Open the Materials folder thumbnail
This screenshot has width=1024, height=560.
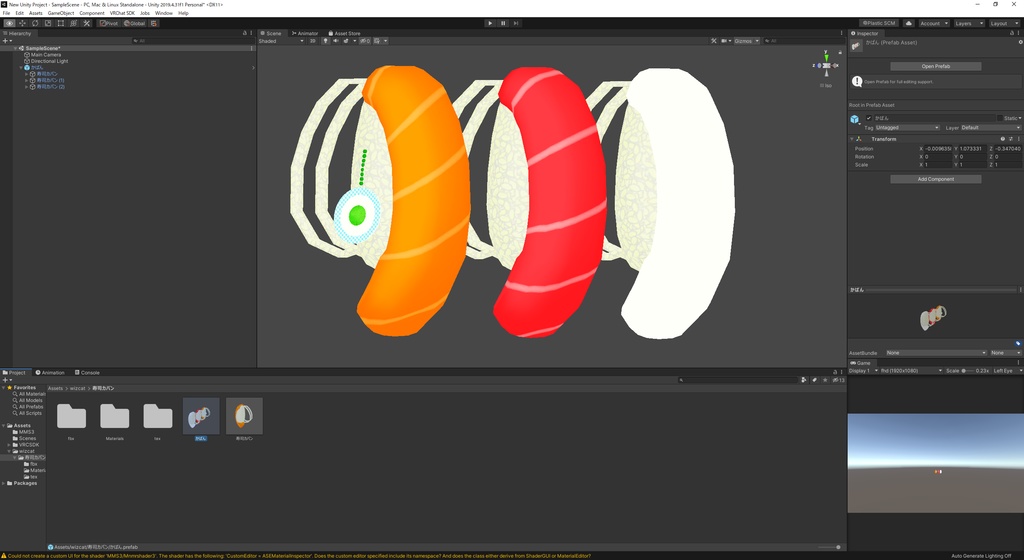[114, 416]
